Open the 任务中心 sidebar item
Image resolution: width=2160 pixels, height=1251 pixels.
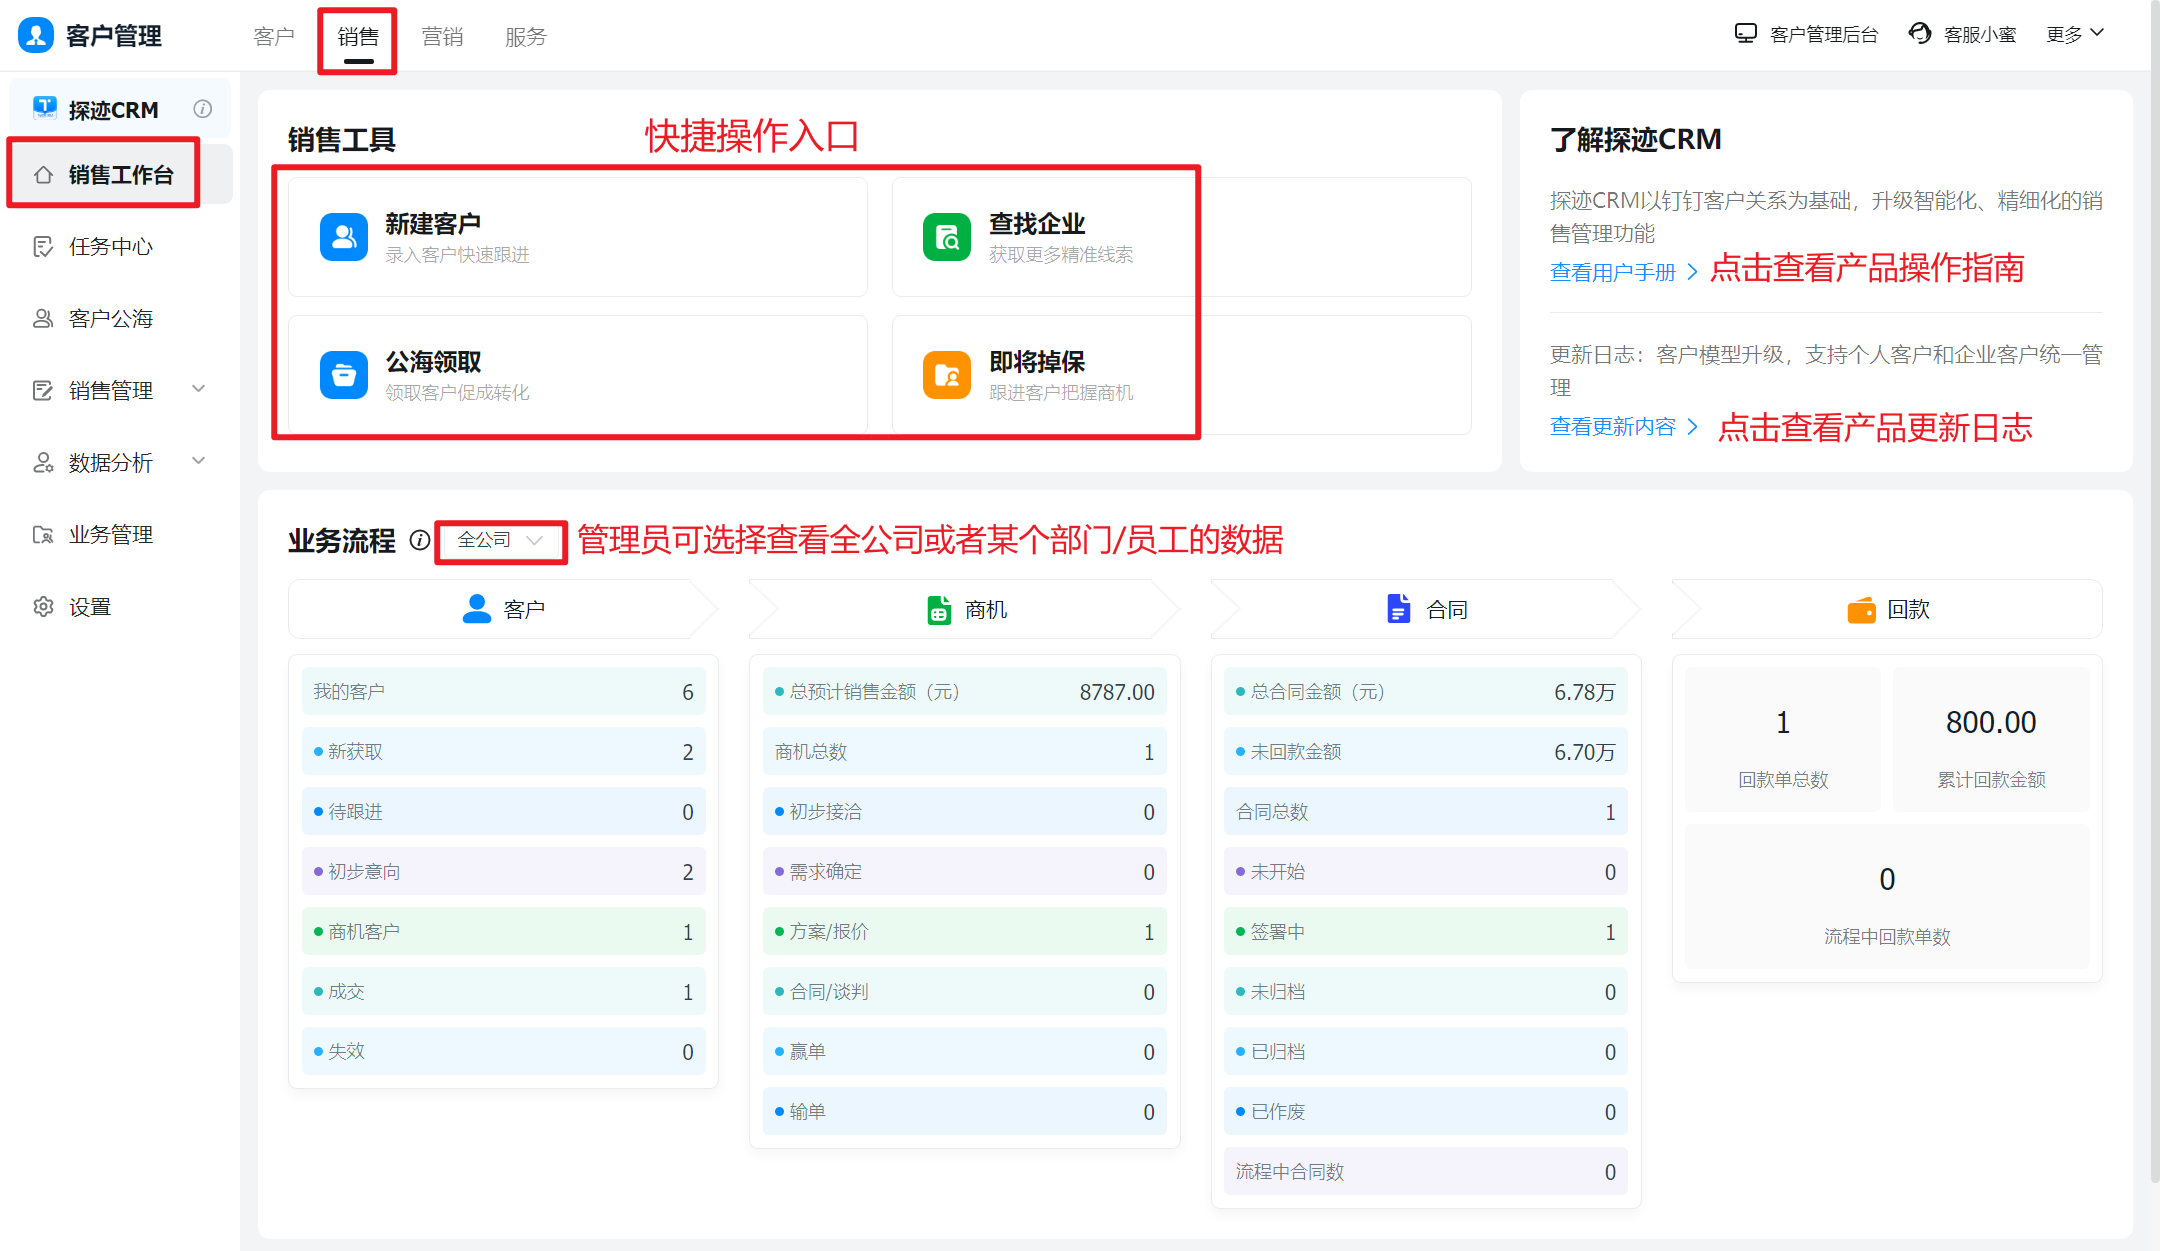[x=110, y=247]
